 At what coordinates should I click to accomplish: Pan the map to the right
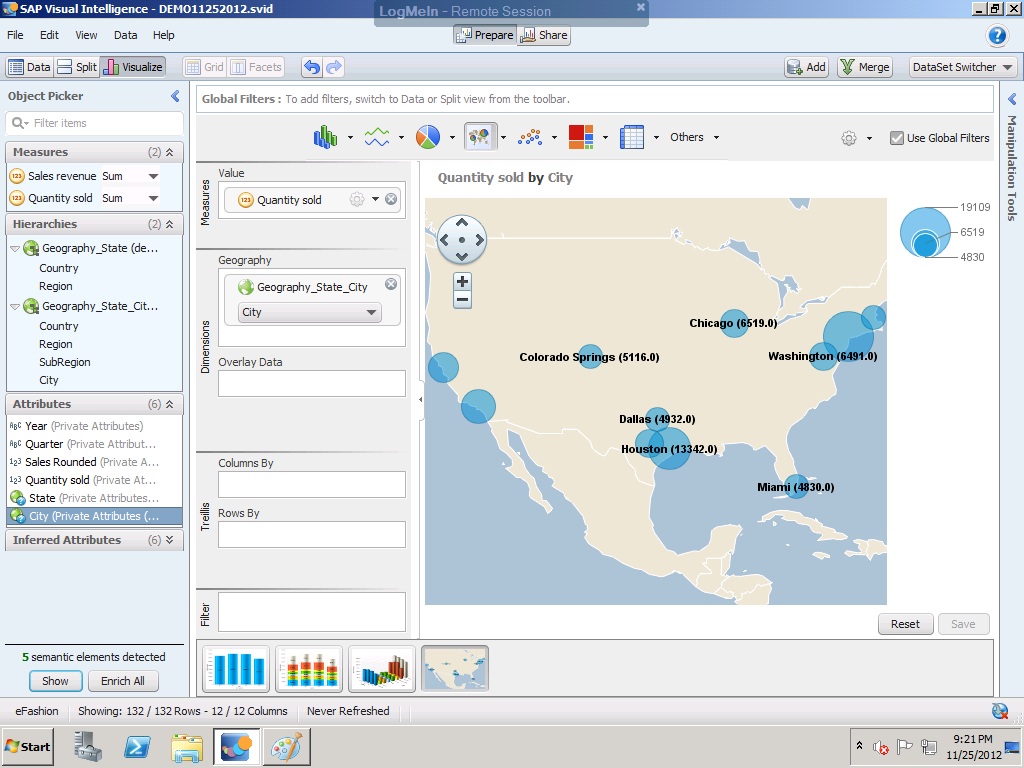click(479, 240)
